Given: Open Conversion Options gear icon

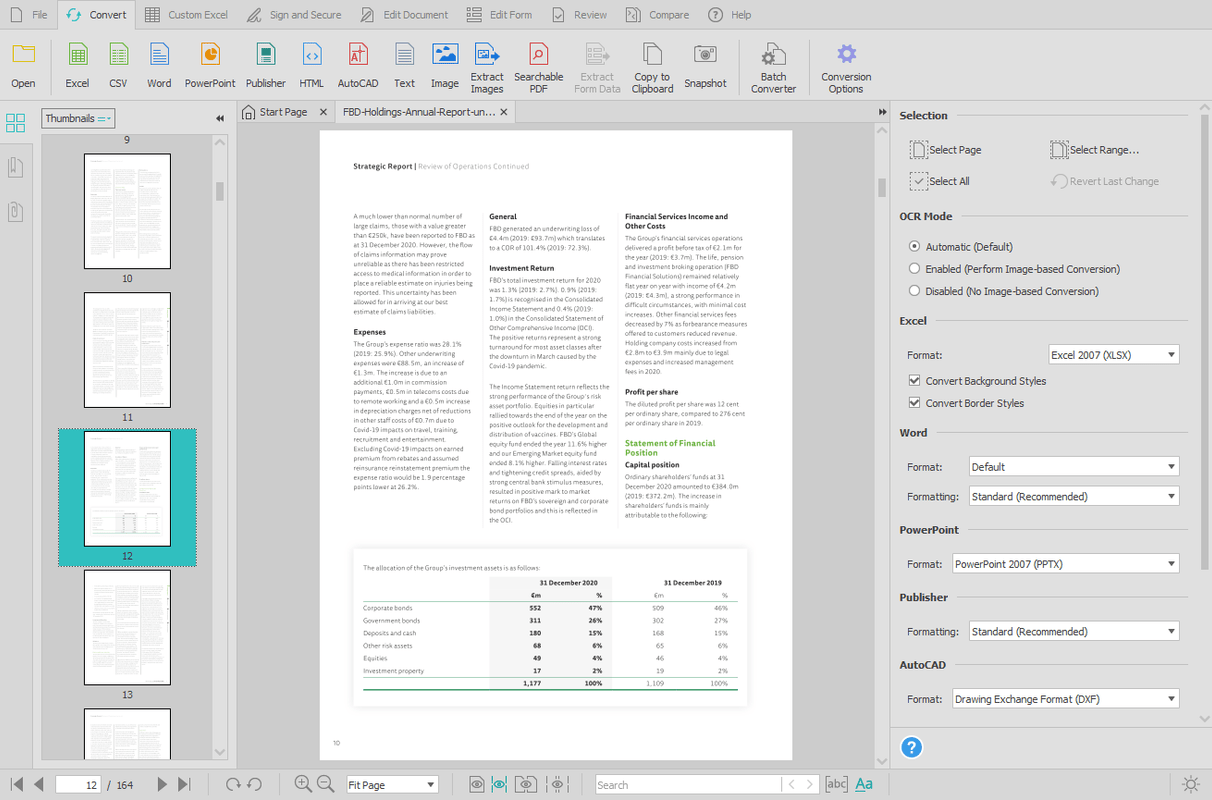Looking at the screenshot, I should click(x=846, y=65).
